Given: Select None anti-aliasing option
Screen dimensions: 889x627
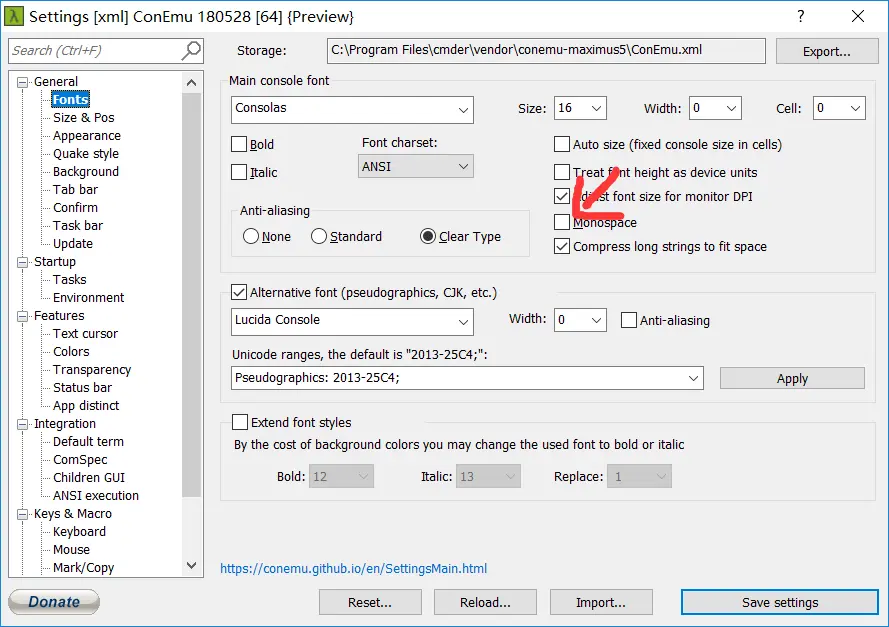Looking at the screenshot, I should [251, 236].
